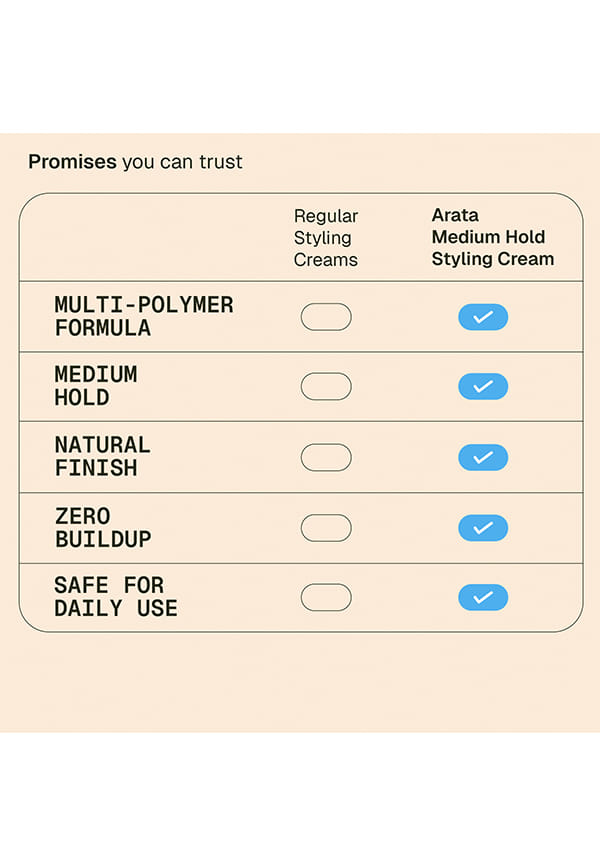Screen dimensions: 600x866
Task: Select empty pill for Safe For Daily Use regular creams
Action: tap(326, 597)
